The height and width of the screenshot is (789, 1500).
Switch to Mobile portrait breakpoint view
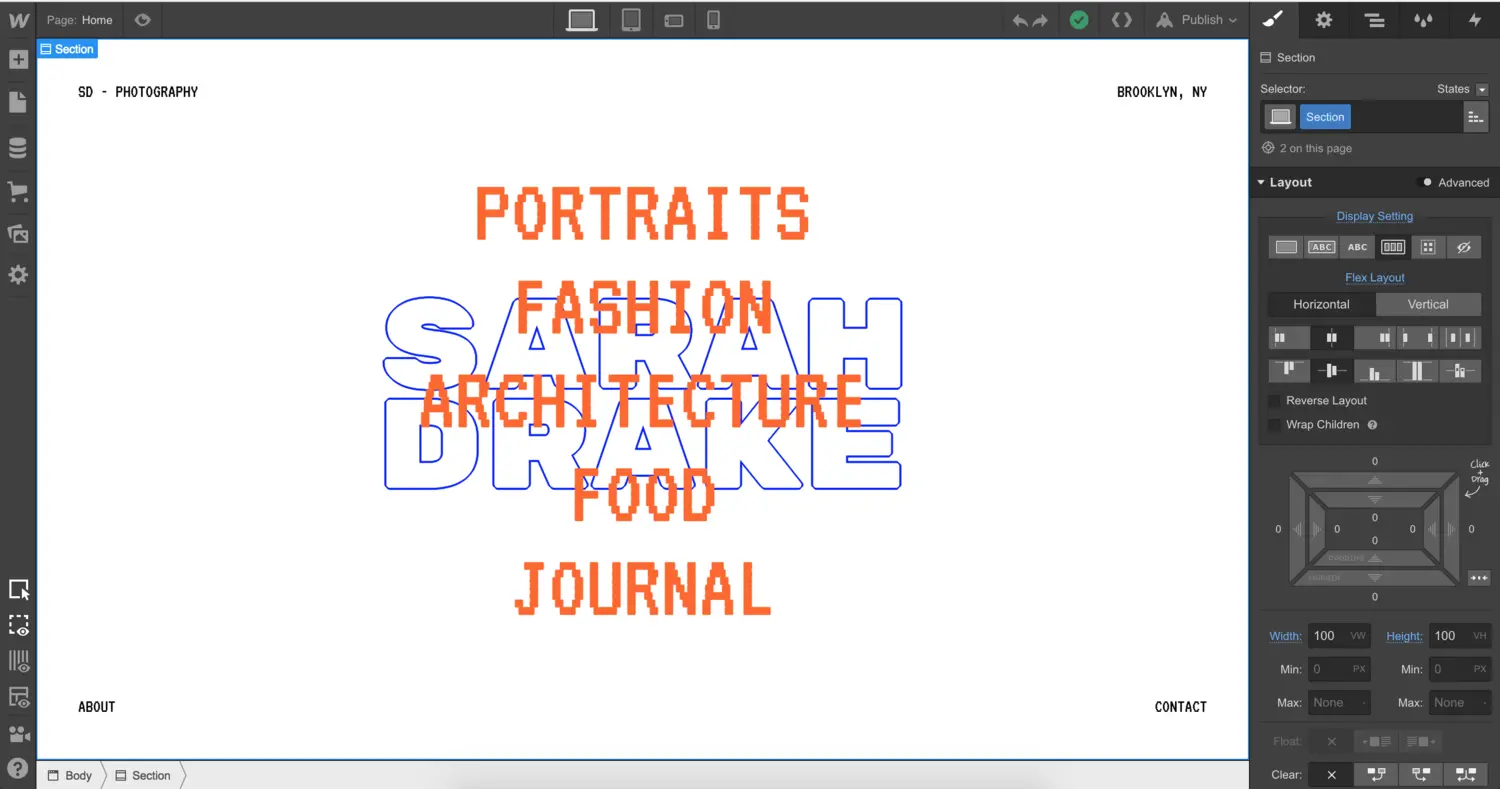714,20
